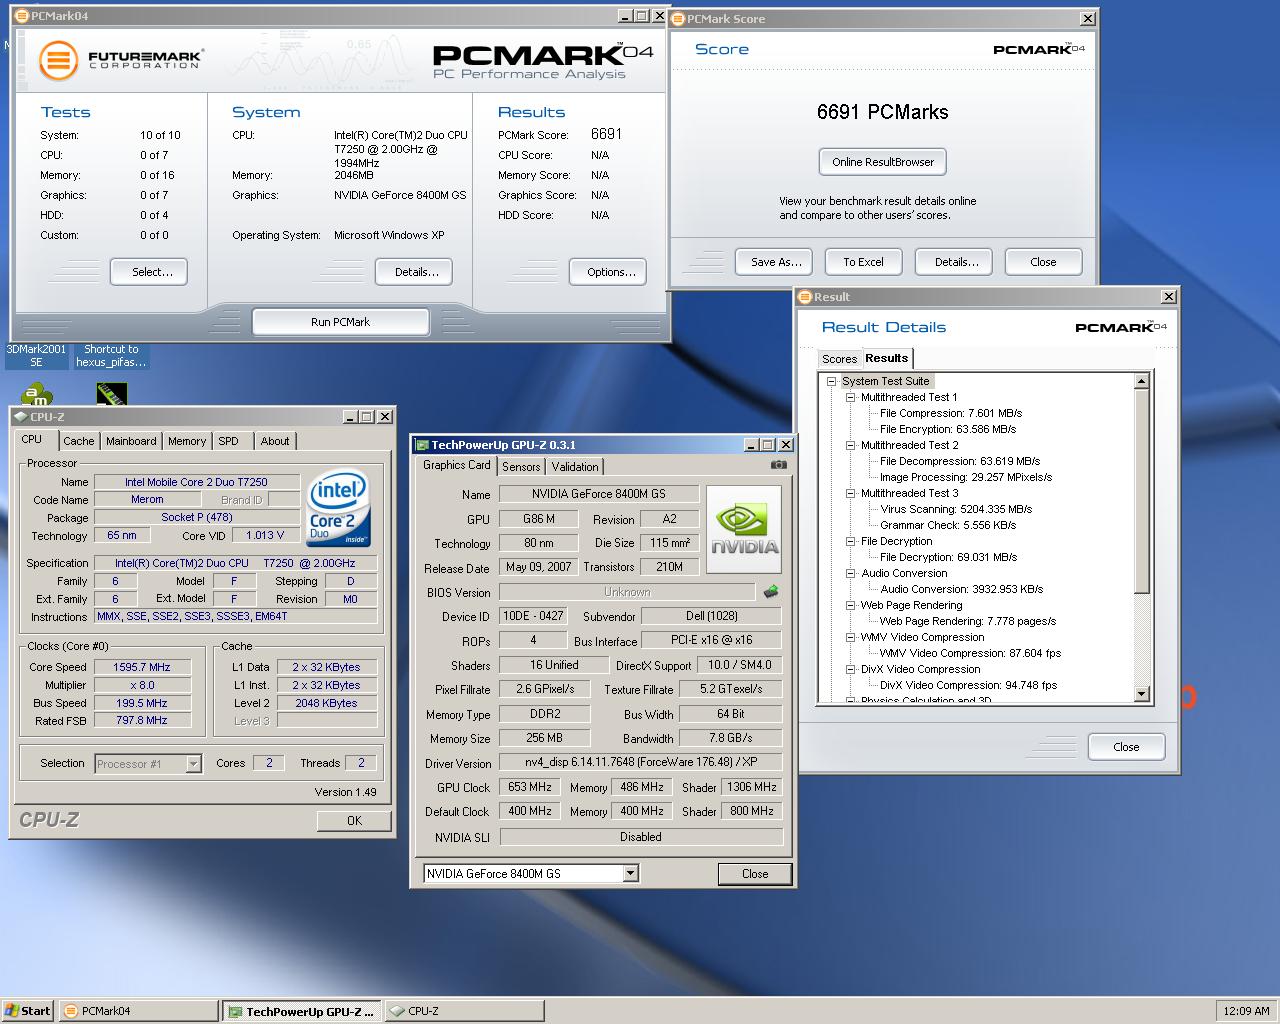This screenshot has height=1024, width=1280.
Task: Click the CPU Name field Intel Mobile Core 2 Duo T7250
Action: pos(196,482)
